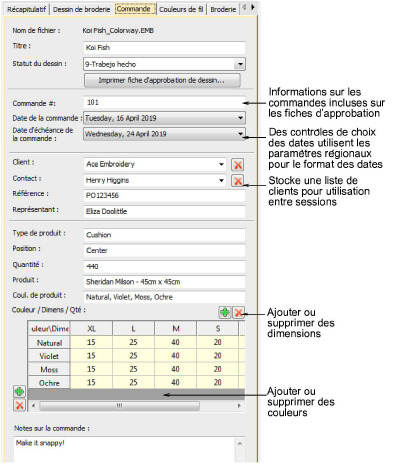Select the Ochre row header
The image size is (399, 464).
pos(49,383)
